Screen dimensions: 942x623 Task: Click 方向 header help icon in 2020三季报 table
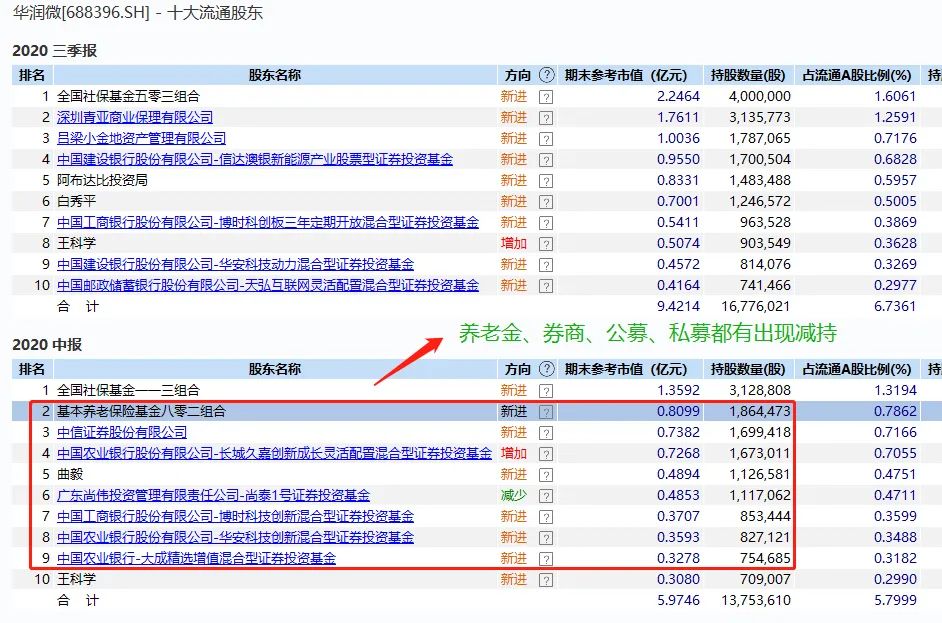tap(547, 75)
